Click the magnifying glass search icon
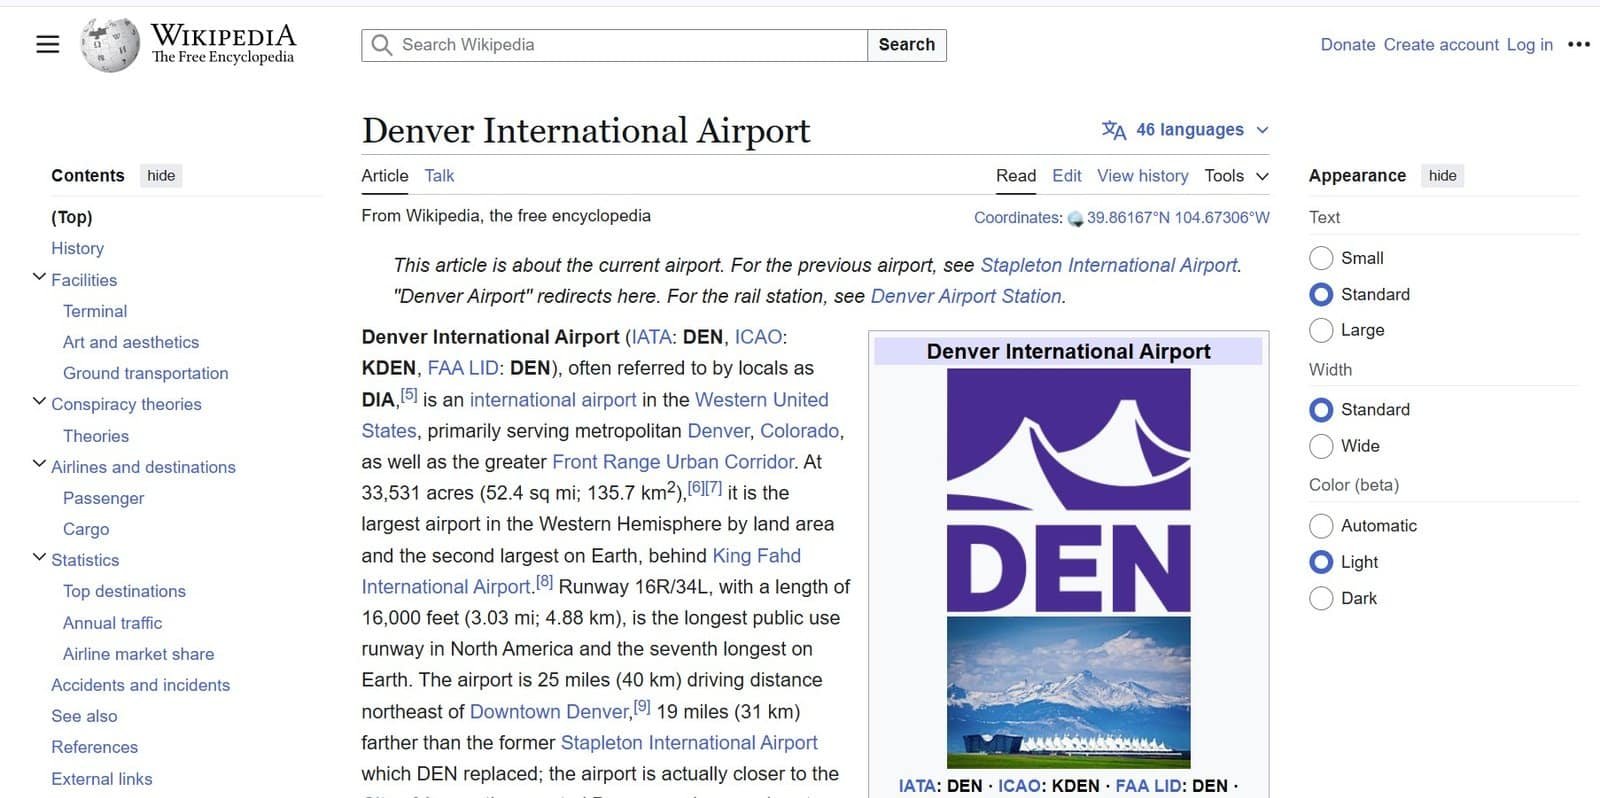 381,45
